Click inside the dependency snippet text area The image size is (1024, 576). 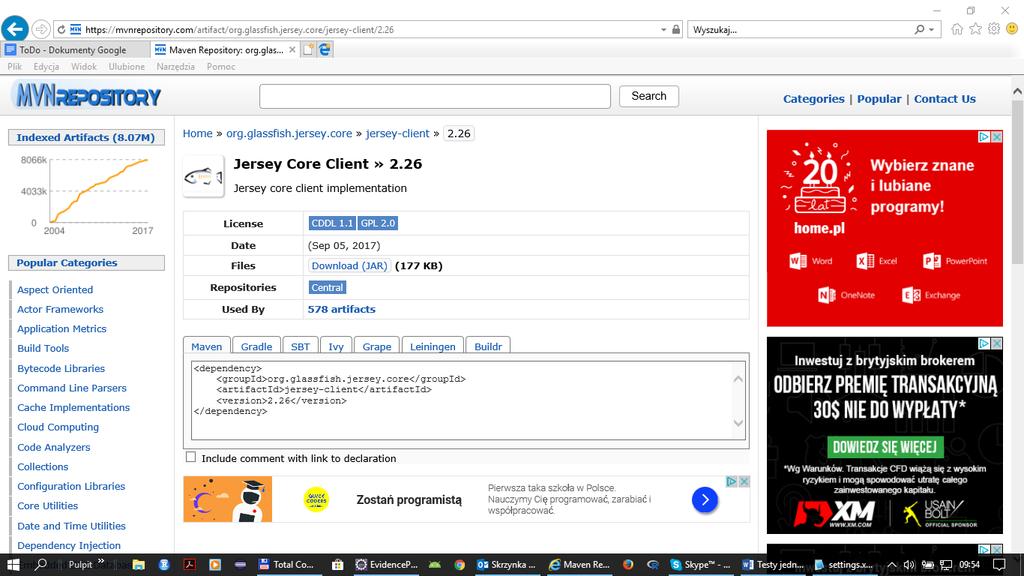click(468, 400)
